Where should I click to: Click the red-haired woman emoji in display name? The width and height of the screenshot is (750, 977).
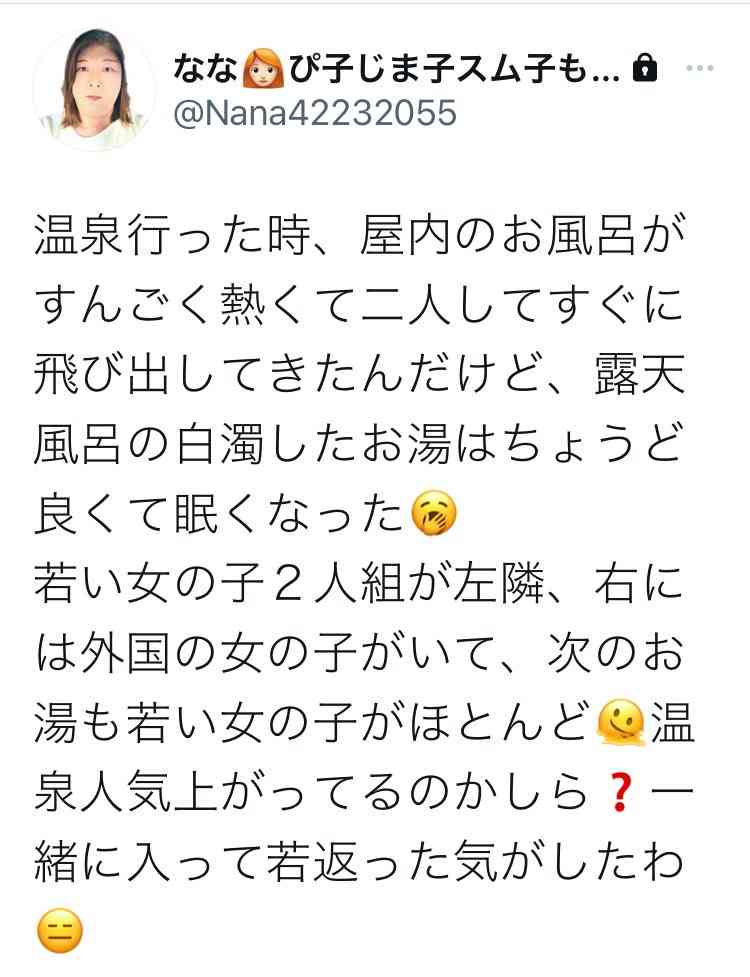pyautogui.click(x=262, y=68)
